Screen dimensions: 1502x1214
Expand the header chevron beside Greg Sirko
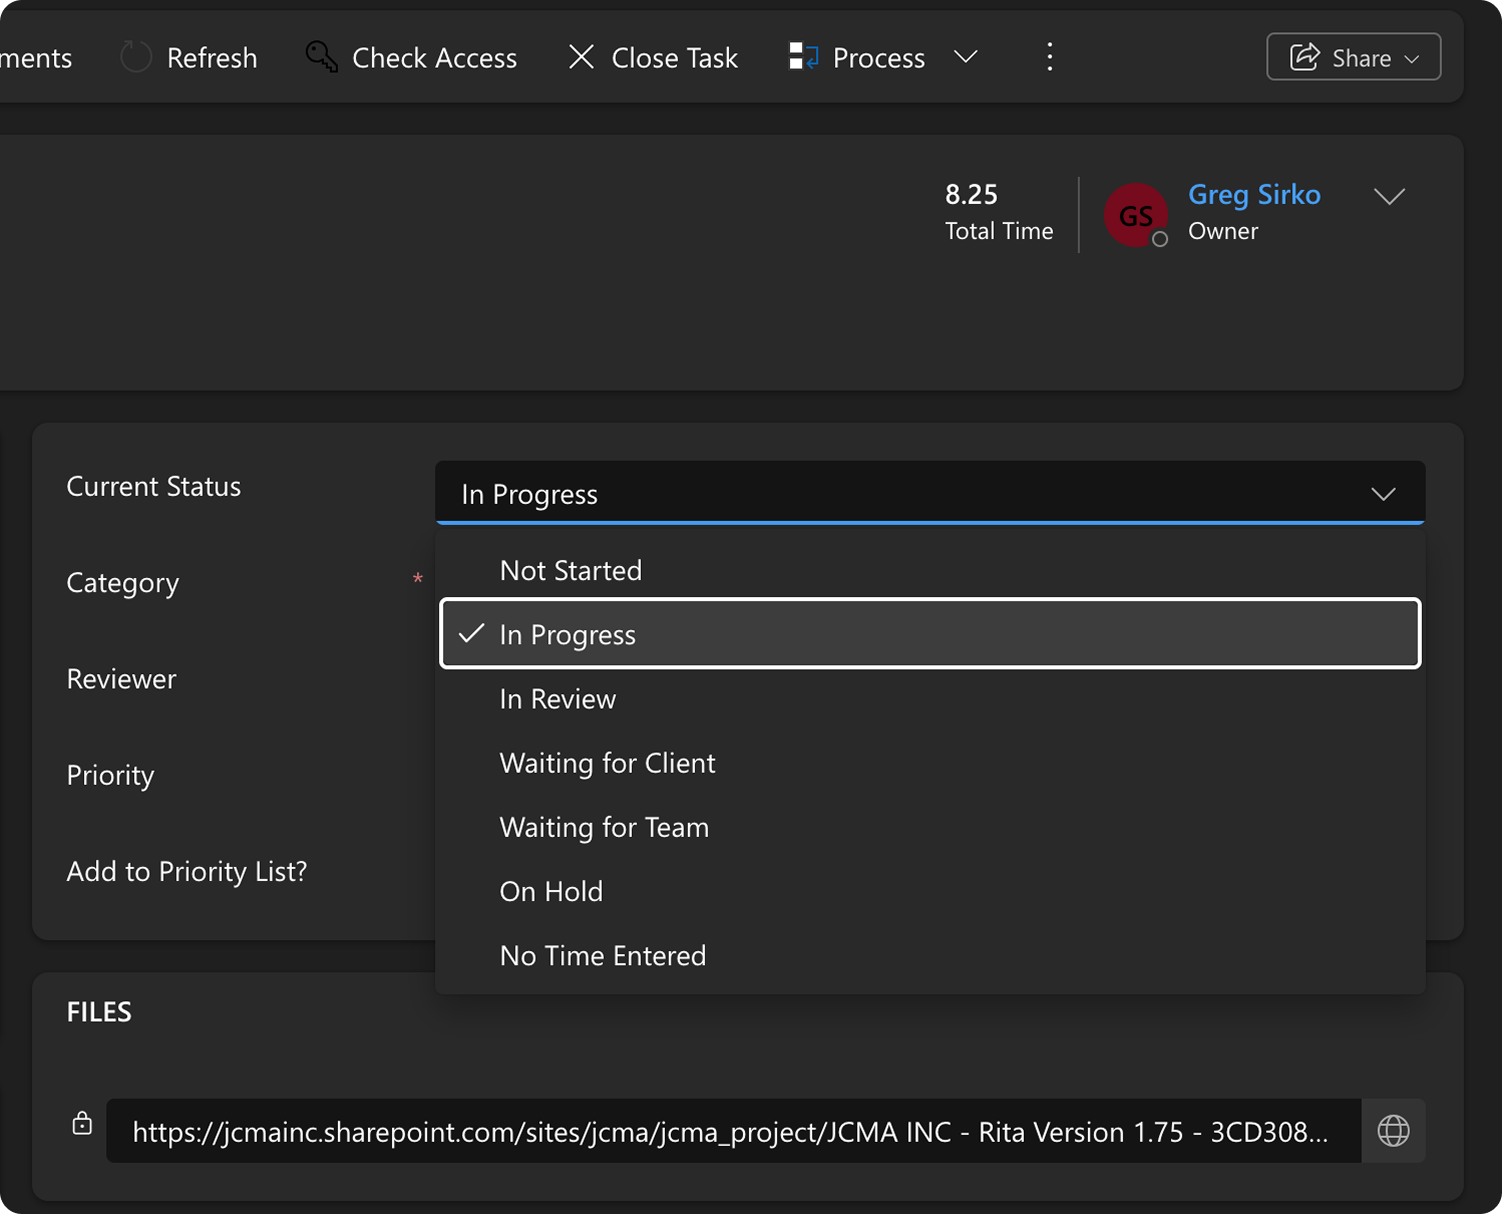1389,197
